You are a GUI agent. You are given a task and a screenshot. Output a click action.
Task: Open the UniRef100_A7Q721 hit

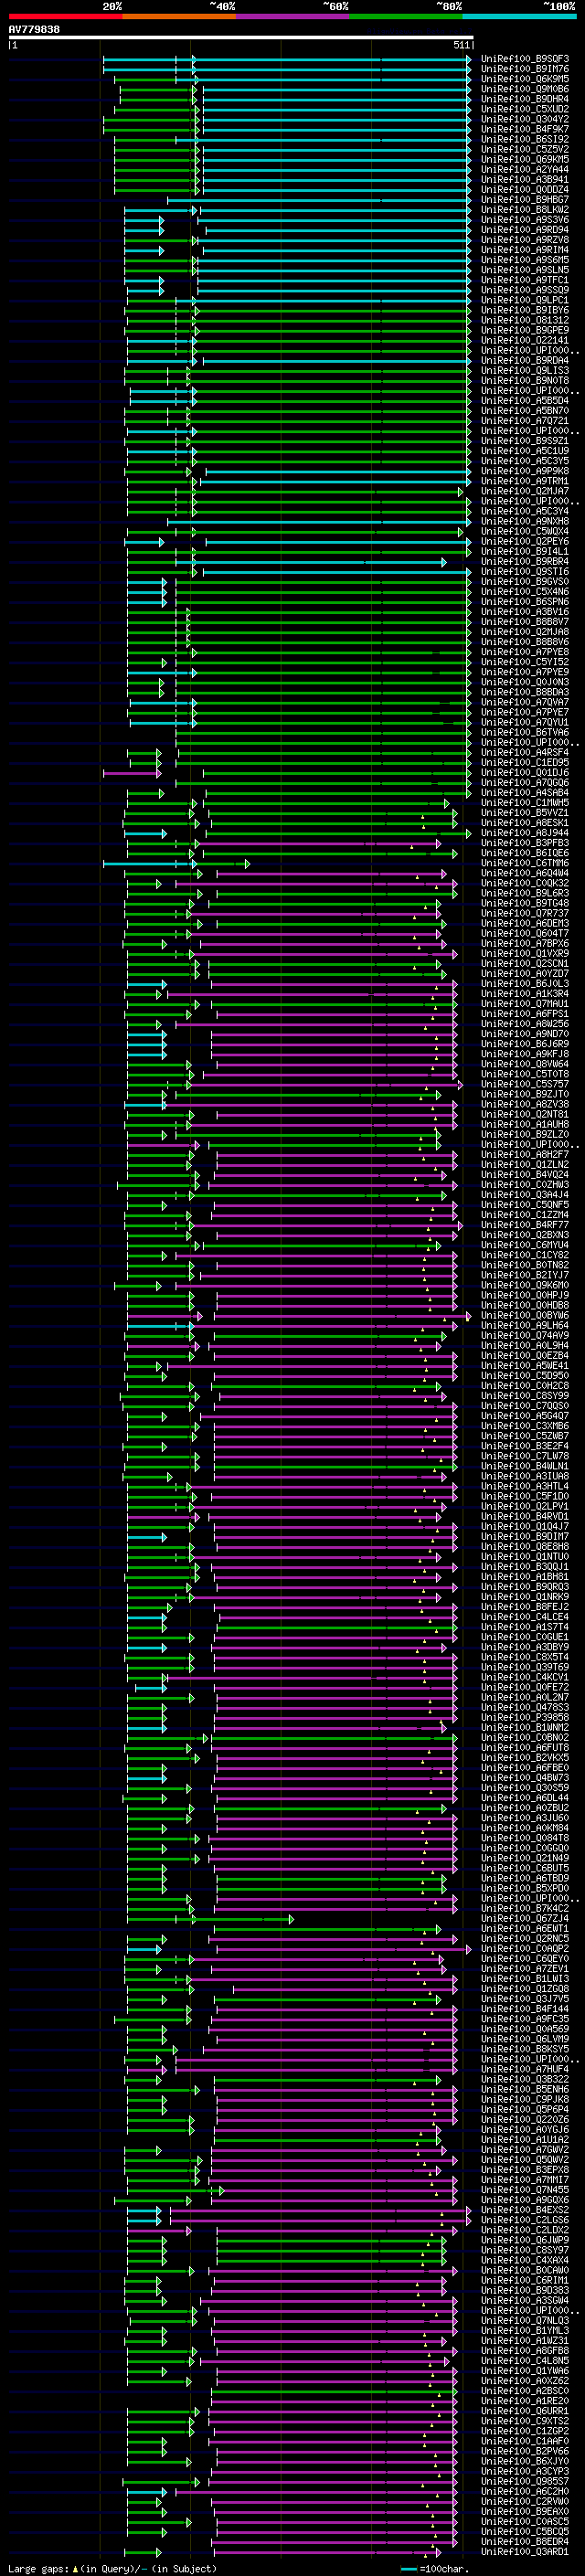pos(525,421)
